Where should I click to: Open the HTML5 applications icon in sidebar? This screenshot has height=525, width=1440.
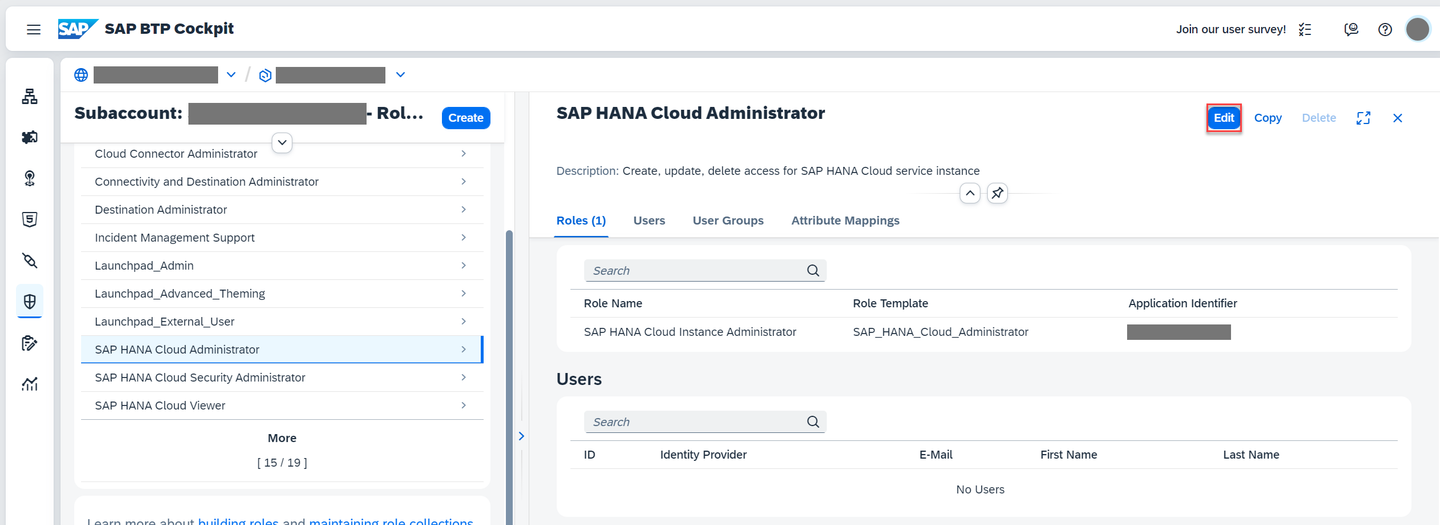point(30,219)
